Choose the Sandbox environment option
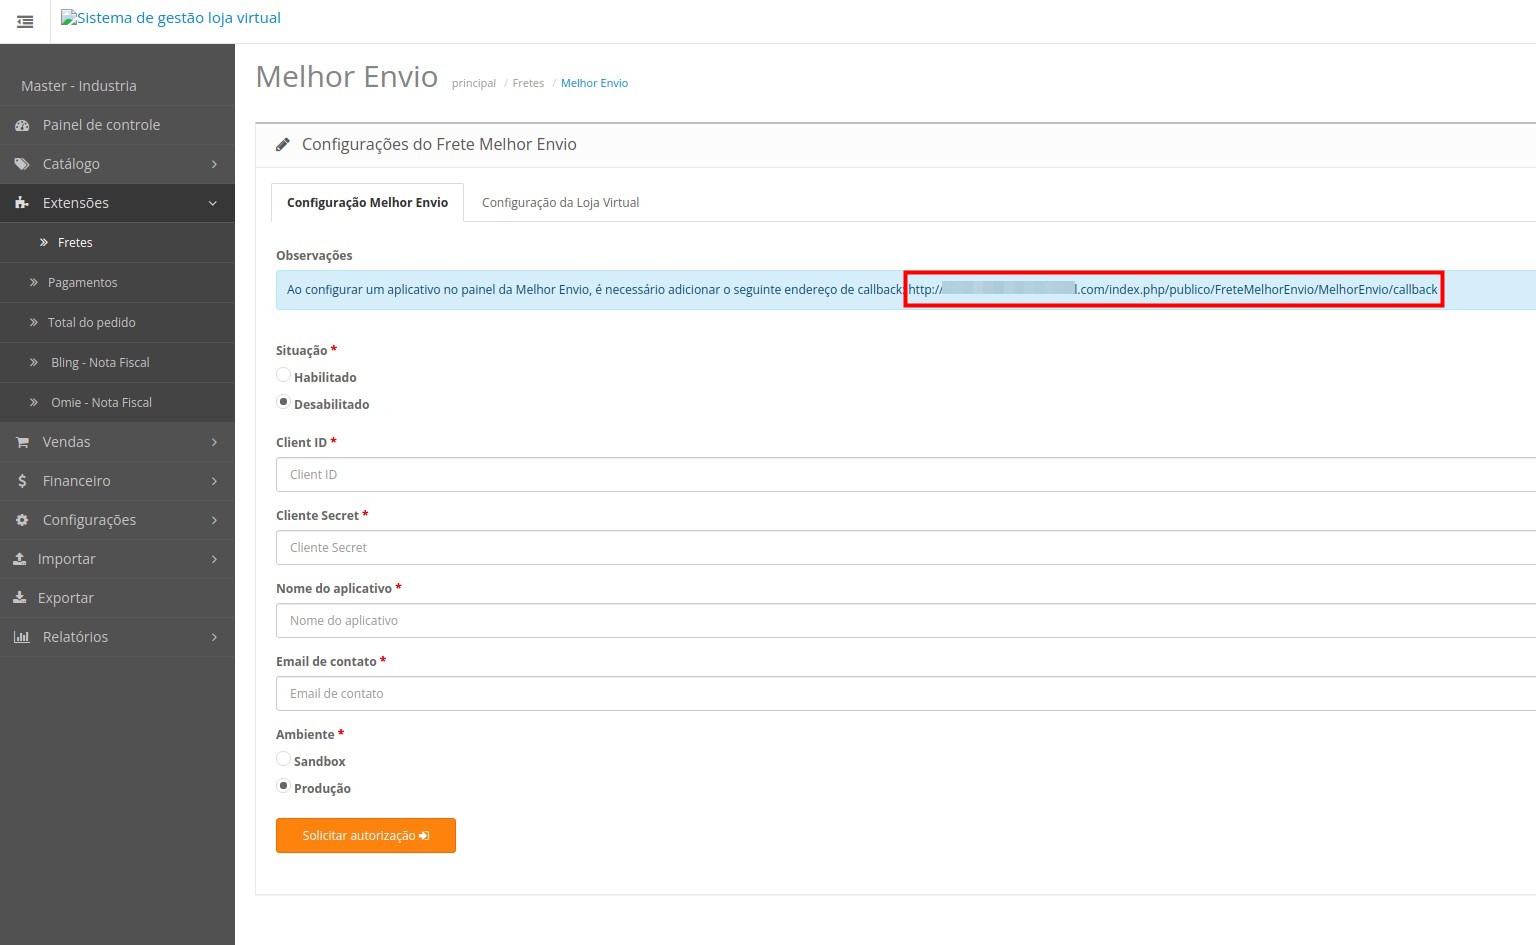Viewport: 1536px width, 945px height. (284, 759)
